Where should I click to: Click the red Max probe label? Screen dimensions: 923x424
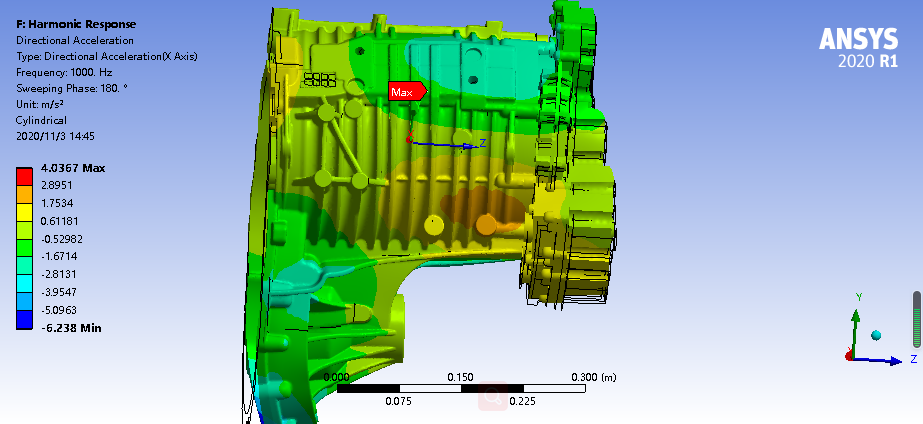405,92
